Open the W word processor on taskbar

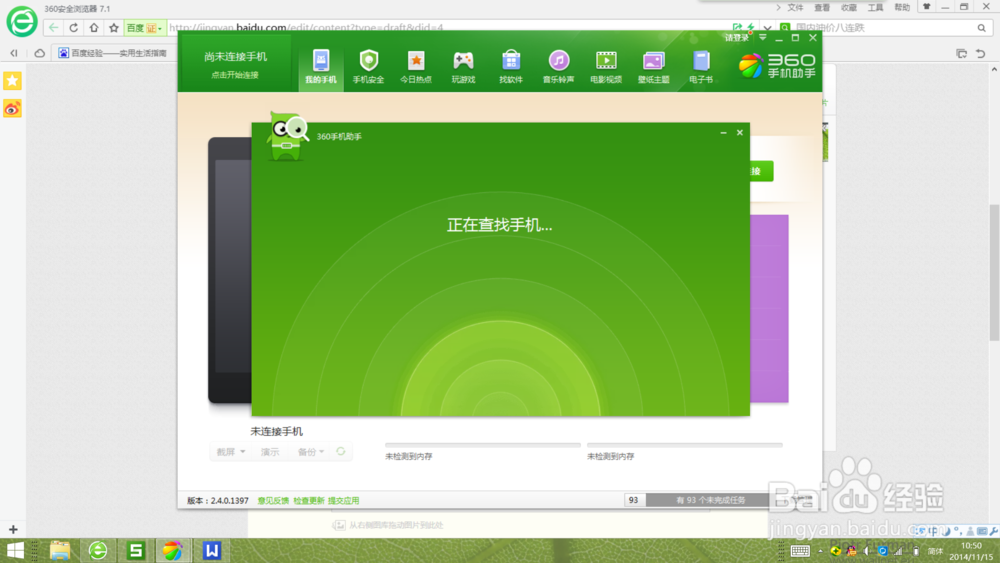[x=211, y=550]
